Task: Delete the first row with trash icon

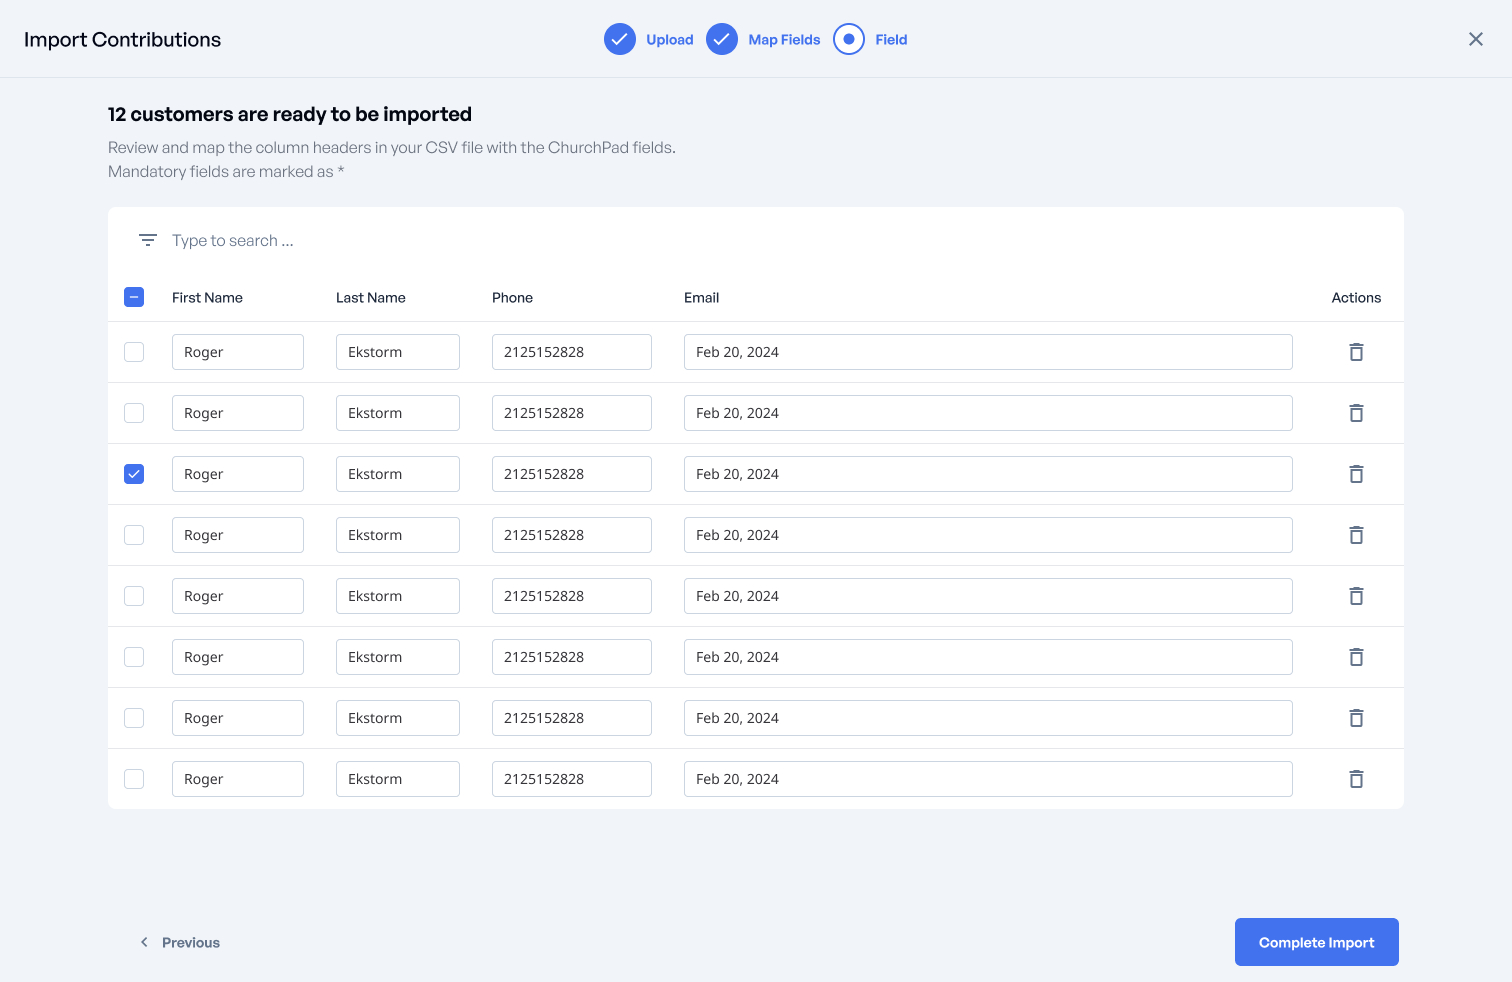Action: [1356, 352]
